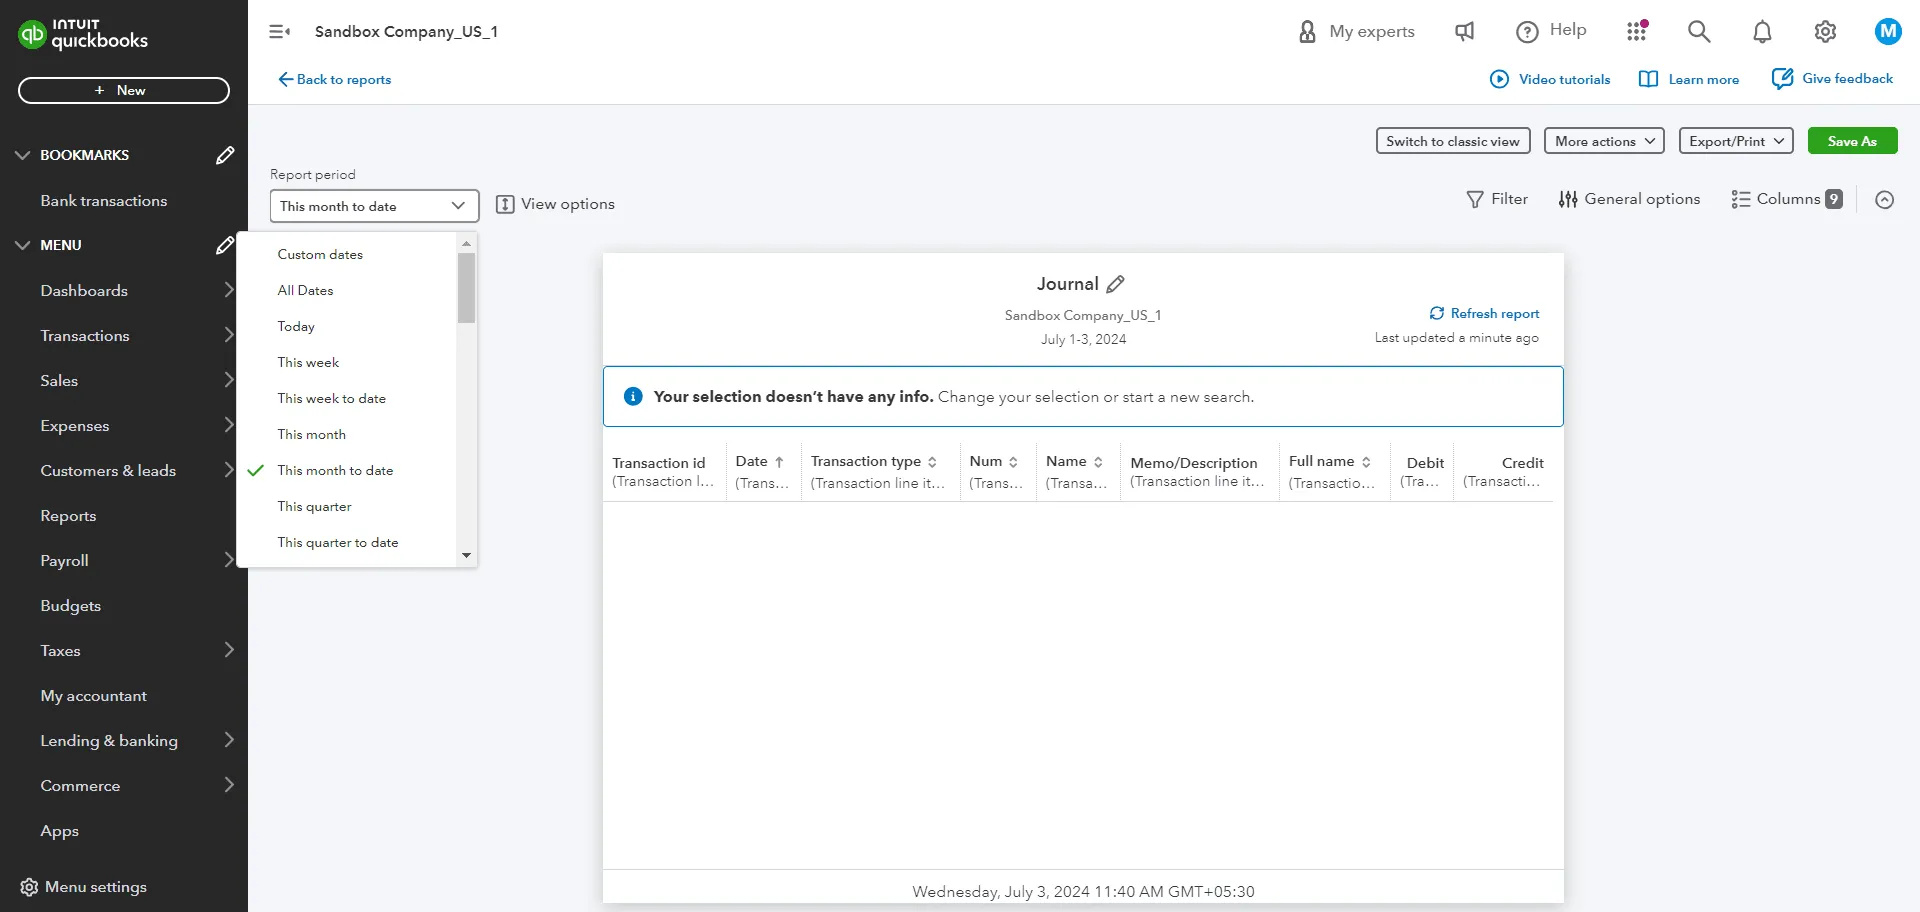Image resolution: width=1920 pixels, height=912 pixels.
Task: Open the Export/Print dropdown
Action: 1736,141
